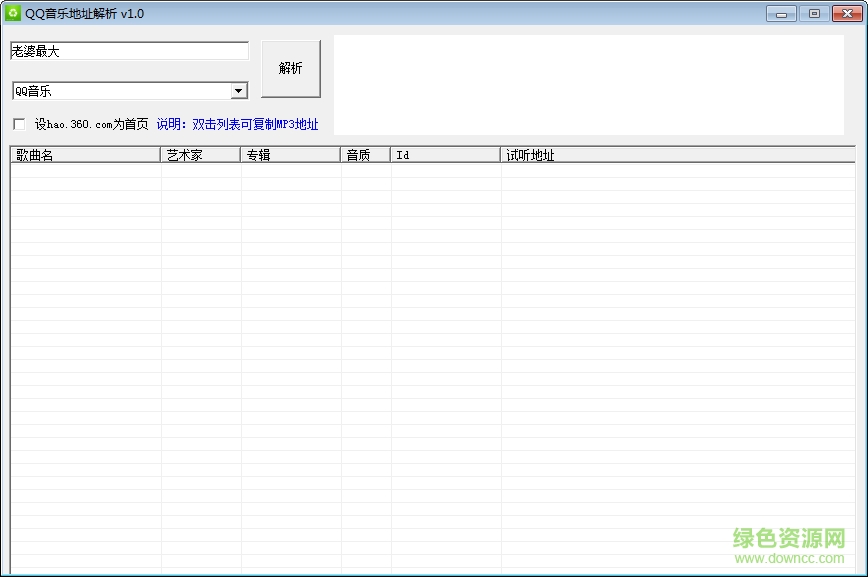Sort by the 音质 column header
868x577 pixels.
[x=365, y=155]
